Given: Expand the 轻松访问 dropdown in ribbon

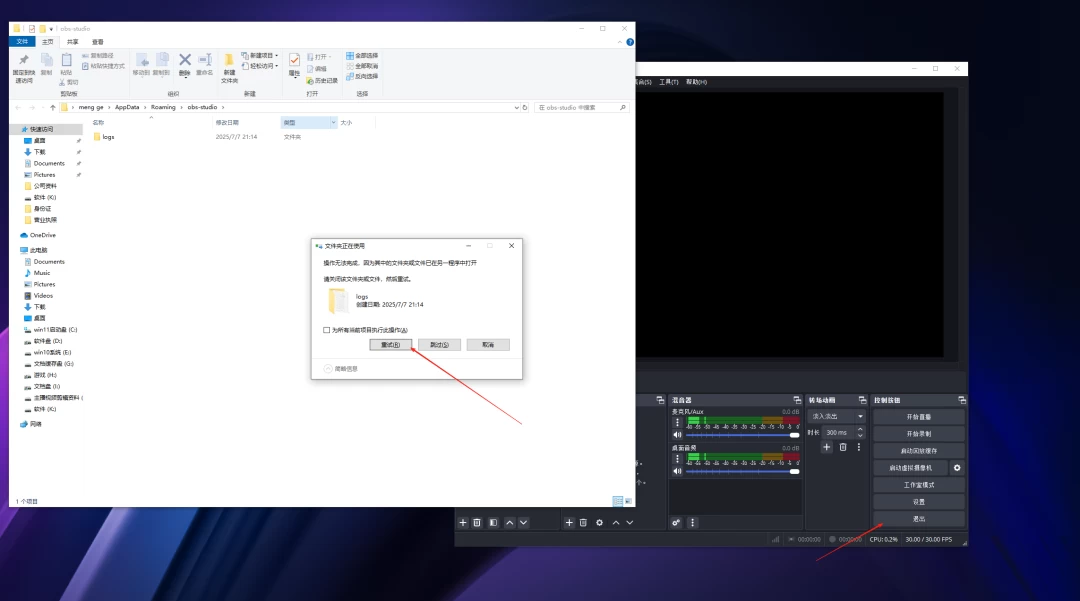Looking at the screenshot, I should 260,66.
